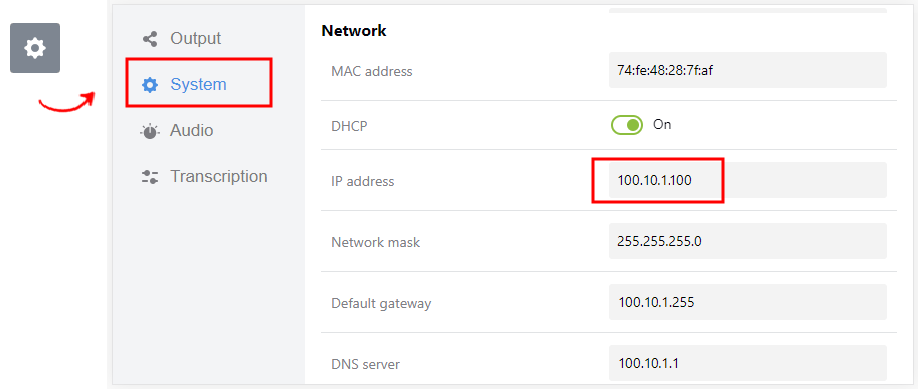The image size is (918, 389).
Task: Click the Network section heading
Action: [354, 30]
